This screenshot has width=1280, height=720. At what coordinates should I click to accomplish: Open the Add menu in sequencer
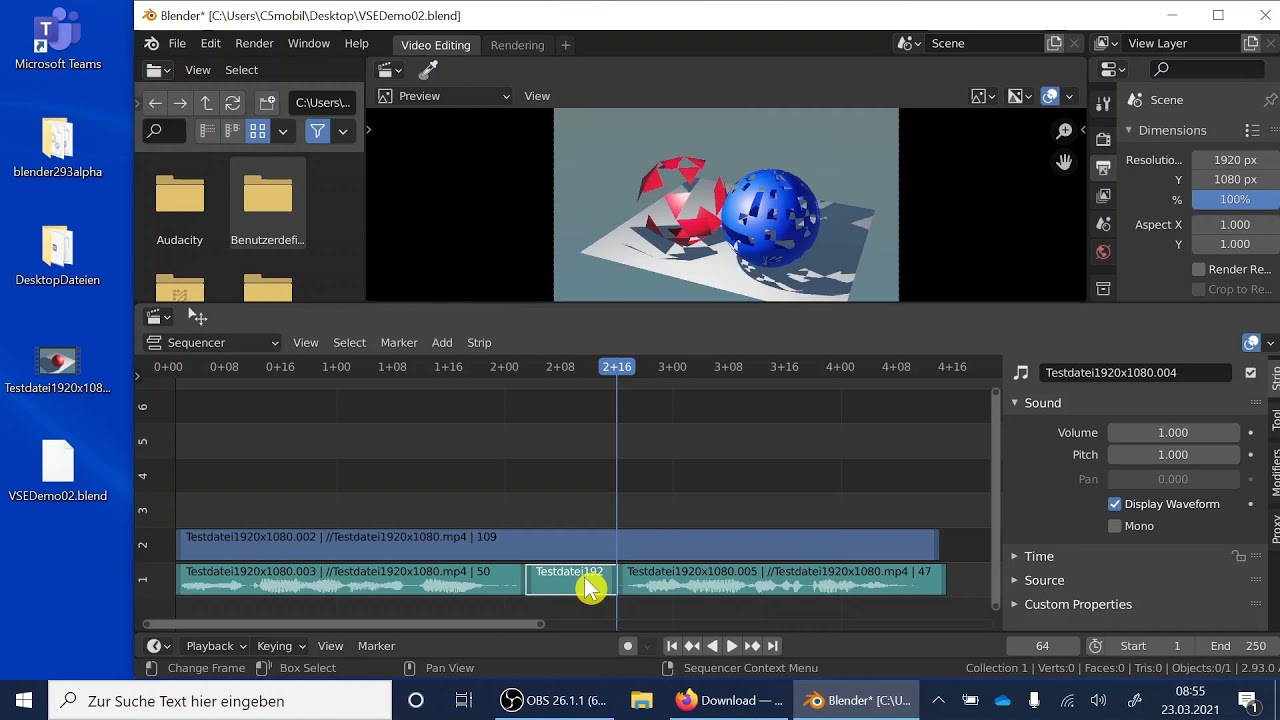(x=442, y=343)
